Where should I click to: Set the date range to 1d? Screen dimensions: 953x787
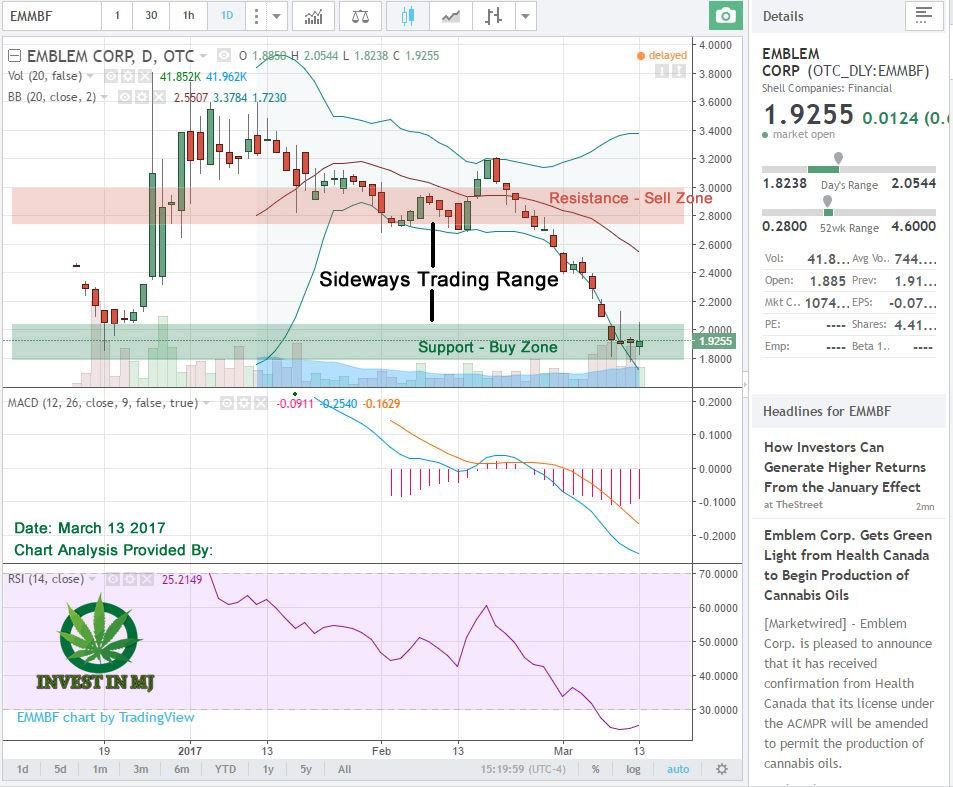point(22,769)
